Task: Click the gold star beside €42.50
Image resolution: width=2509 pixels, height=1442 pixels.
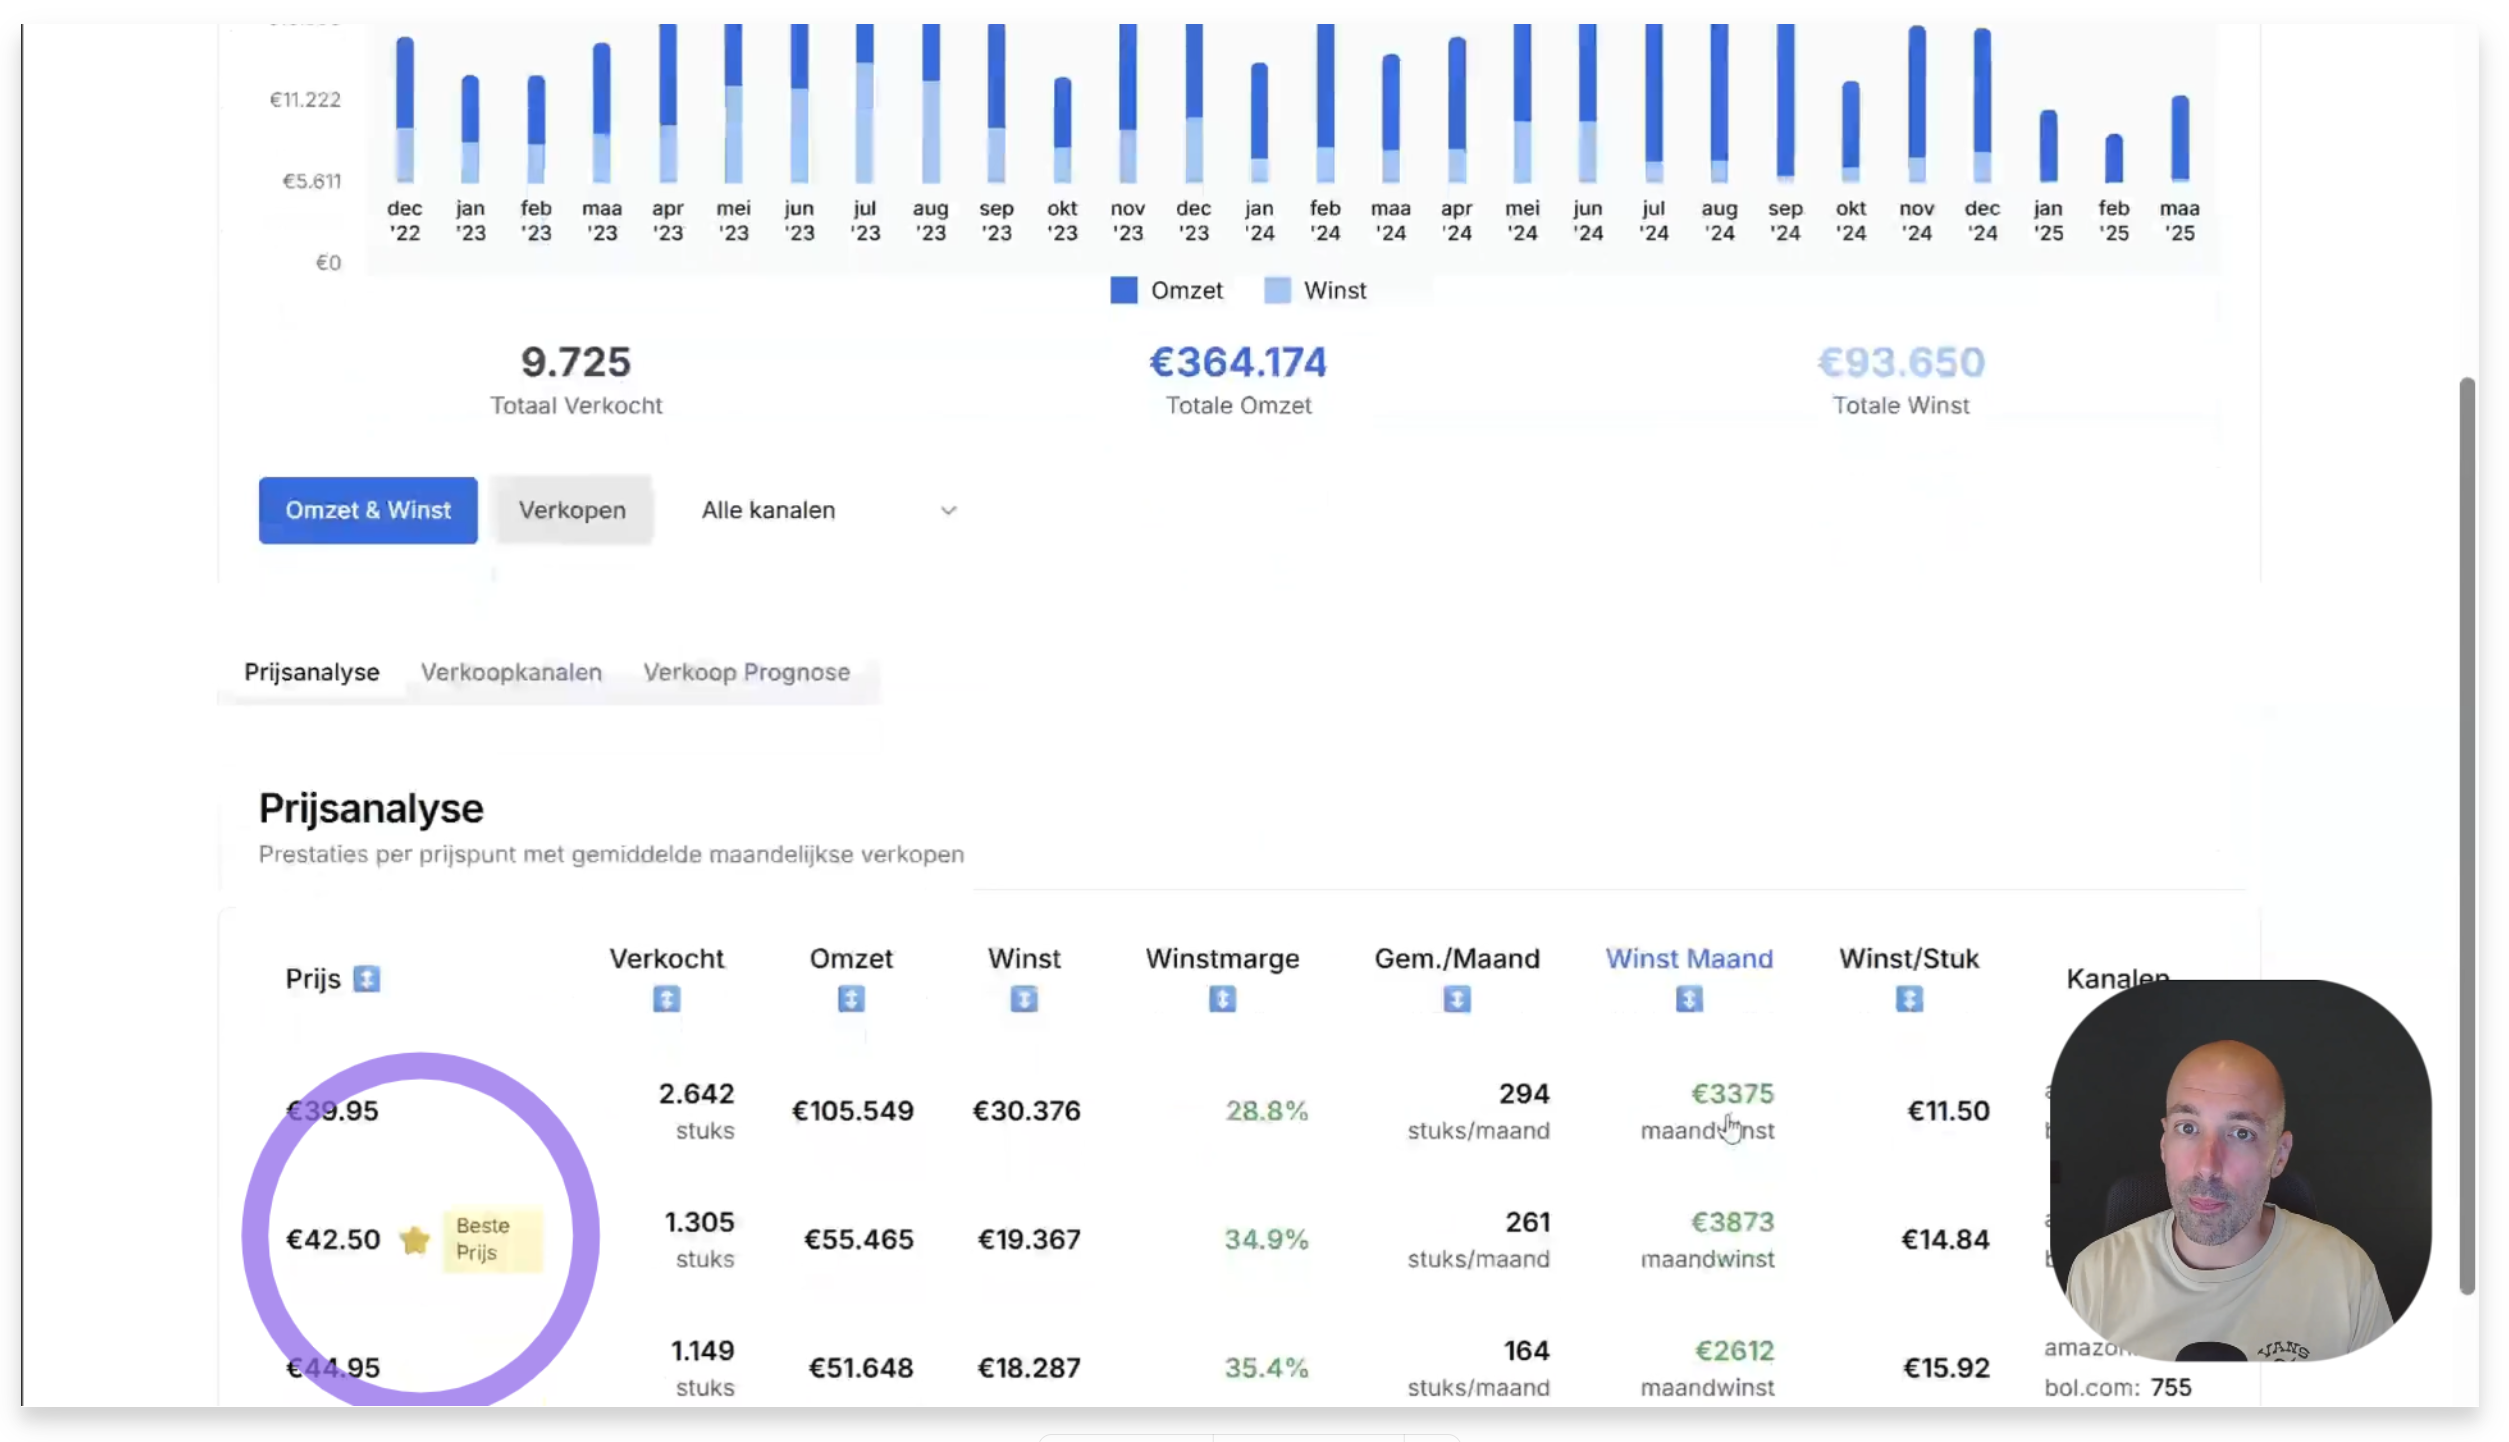Action: pos(414,1239)
